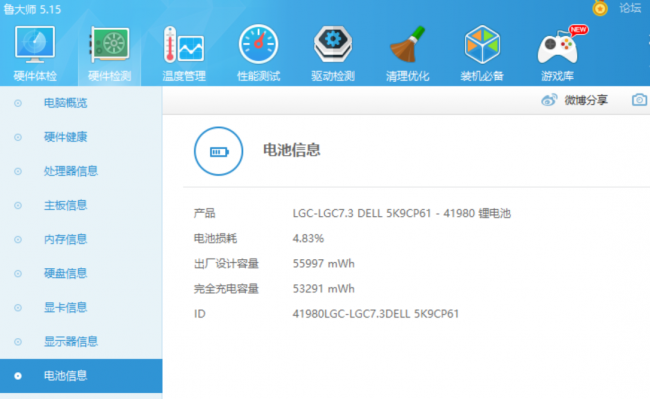
Task: Click ID value 41980LGC-LGC7.3DELL 5K9CP61
Action: tap(376, 314)
